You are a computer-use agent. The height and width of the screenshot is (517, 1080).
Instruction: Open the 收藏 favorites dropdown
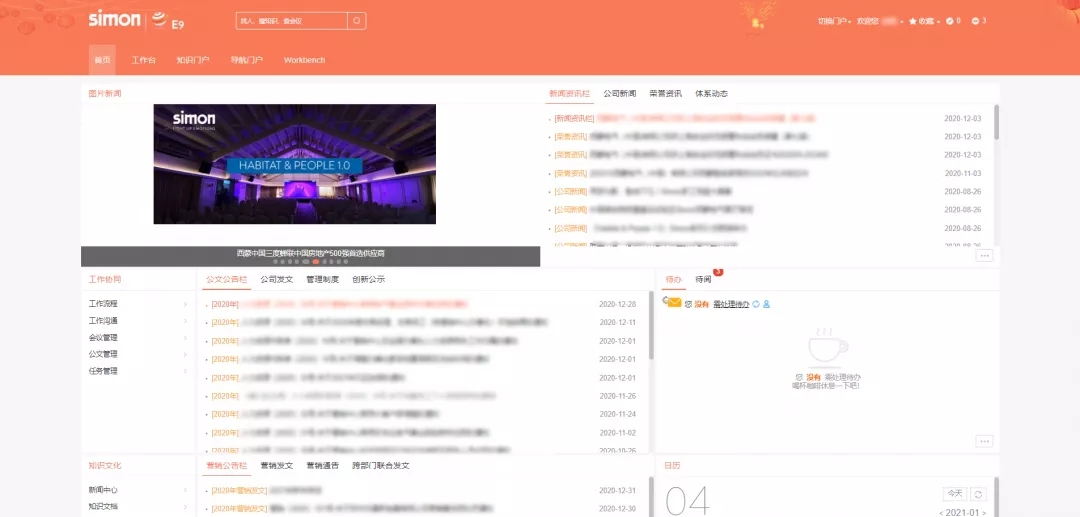coord(924,21)
